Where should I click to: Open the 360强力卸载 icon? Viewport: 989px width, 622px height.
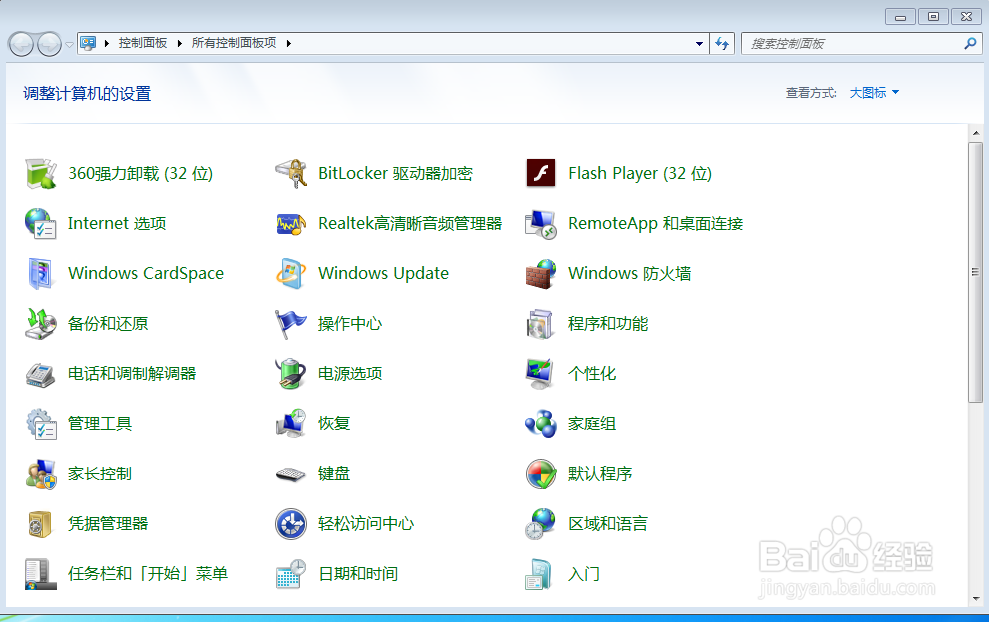tap(41, 173)
